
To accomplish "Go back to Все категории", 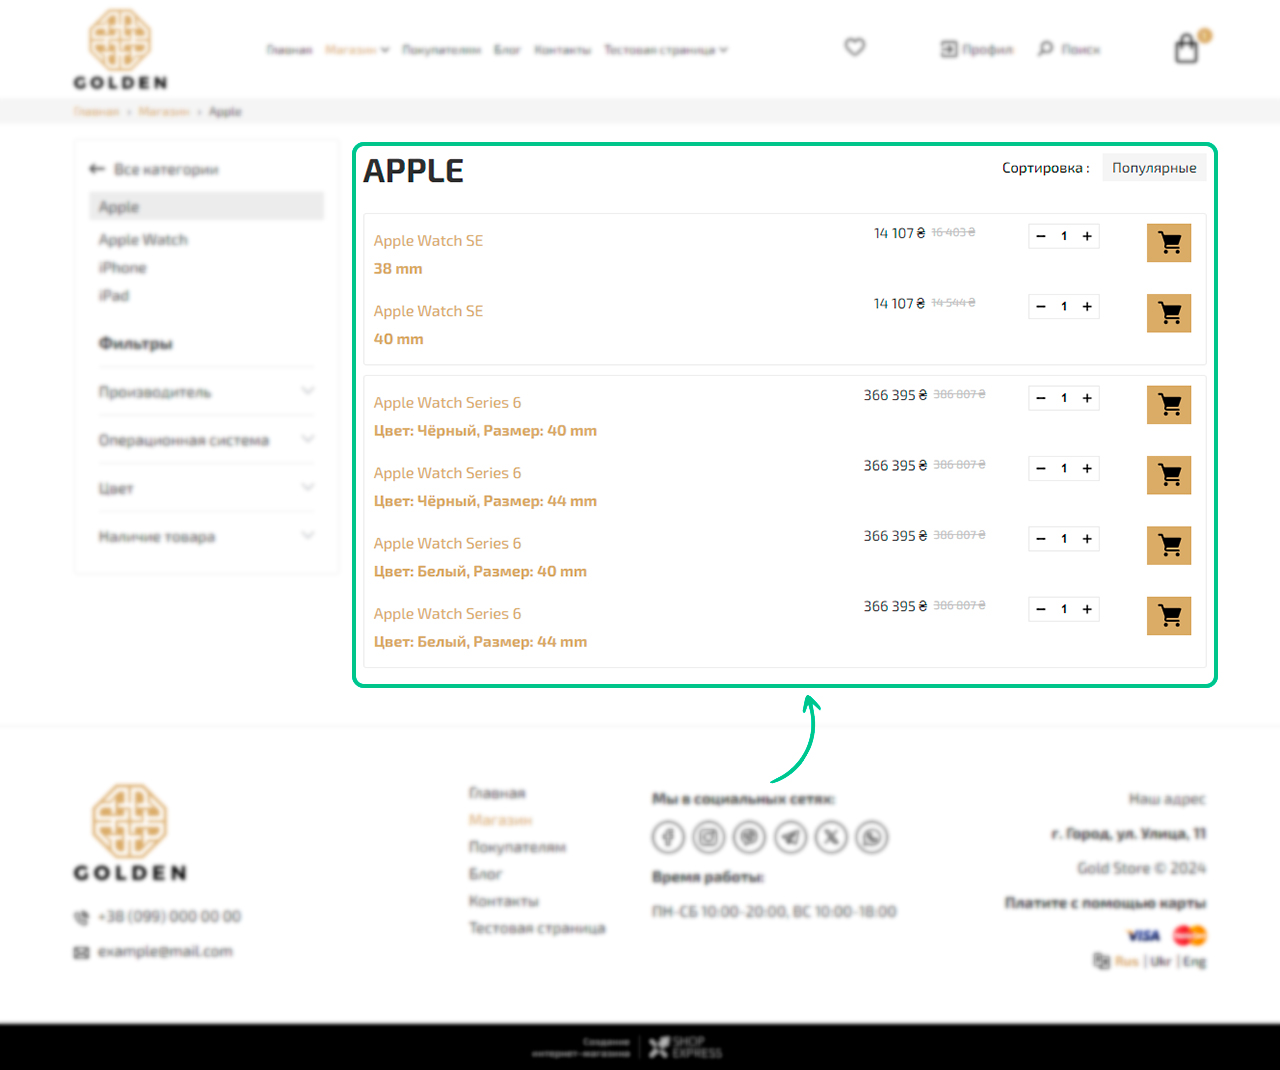I will [x=154, y=169].
